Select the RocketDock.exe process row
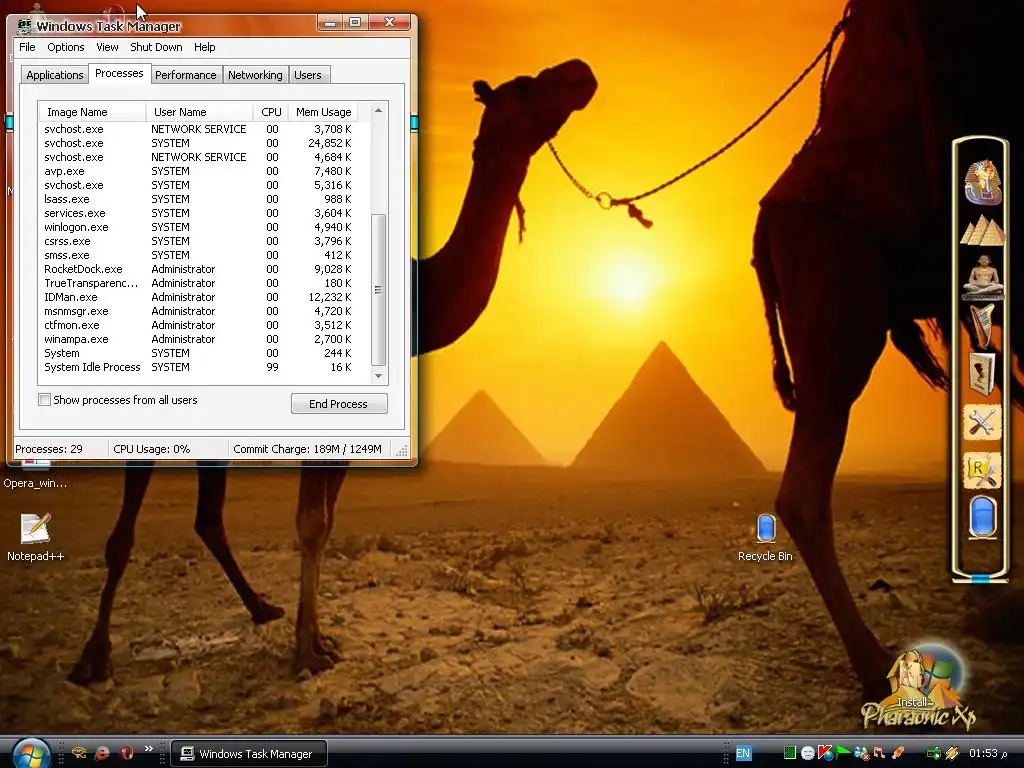Screen dimensions: 1024x768 [198, 269]
